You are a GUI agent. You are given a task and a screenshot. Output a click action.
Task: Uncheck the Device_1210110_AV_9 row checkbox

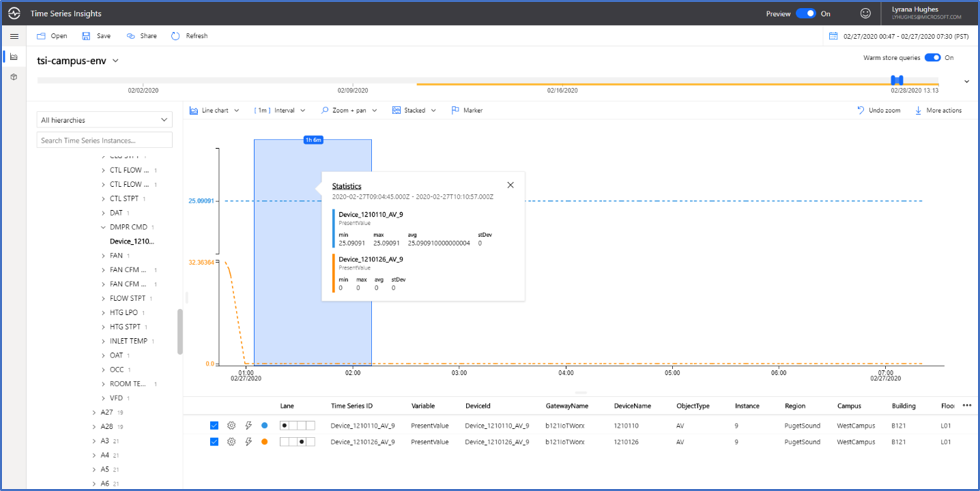(214, 425)
